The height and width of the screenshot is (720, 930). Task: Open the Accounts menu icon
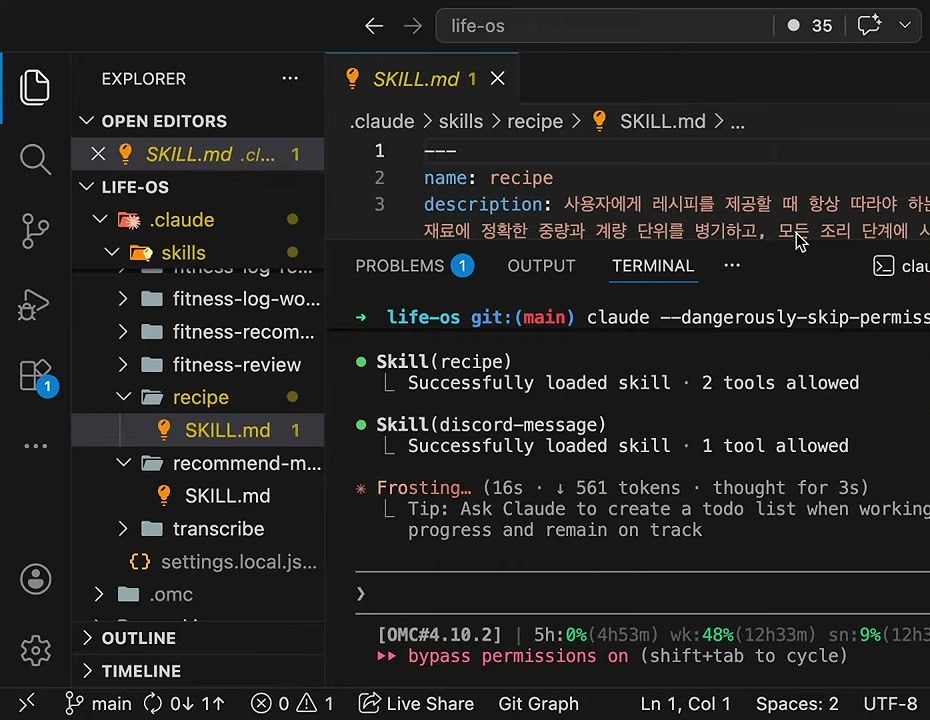pos(36,579)
